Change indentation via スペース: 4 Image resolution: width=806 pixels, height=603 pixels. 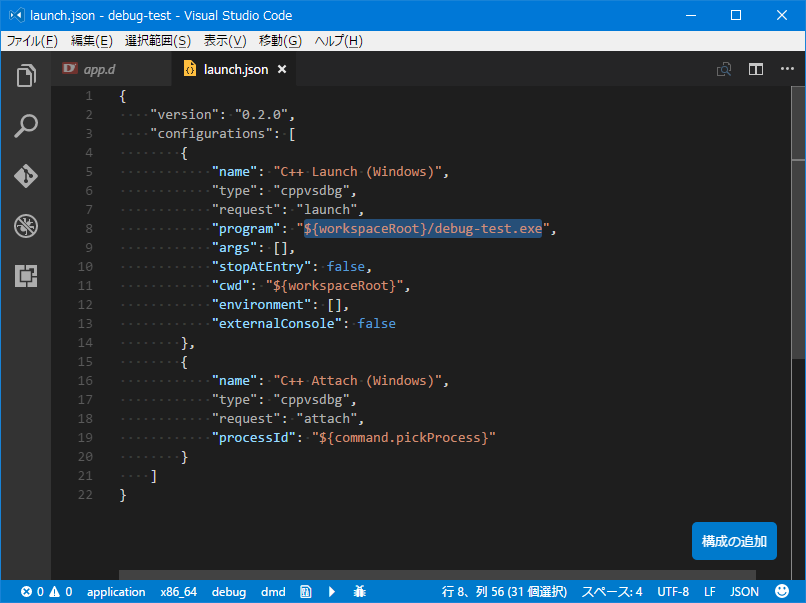[612, 592]
